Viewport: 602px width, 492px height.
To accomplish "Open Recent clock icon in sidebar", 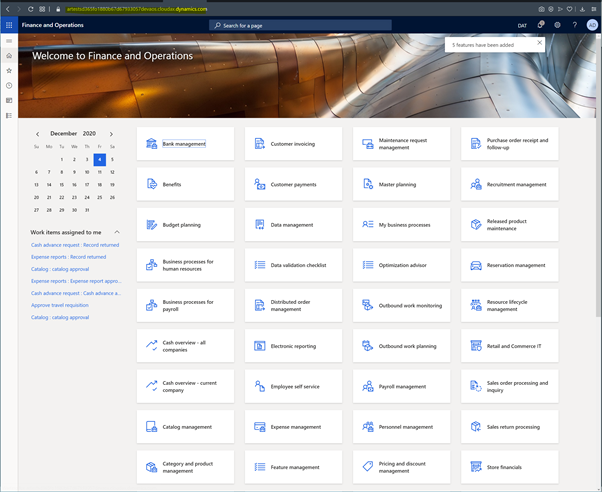I will (x=9, y=86).
